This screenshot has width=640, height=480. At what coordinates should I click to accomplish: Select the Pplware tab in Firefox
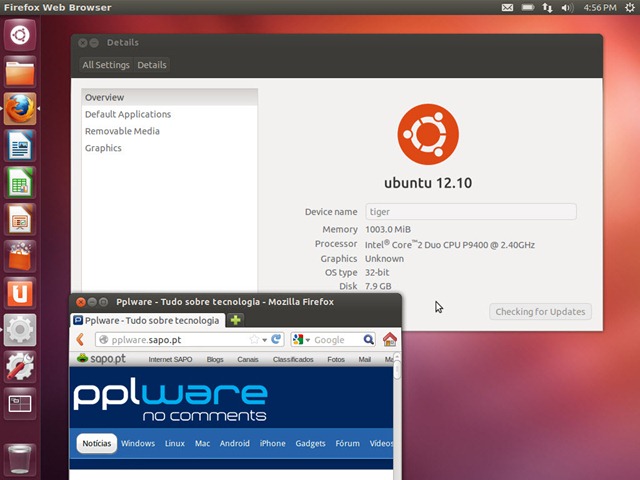[147, 320]
